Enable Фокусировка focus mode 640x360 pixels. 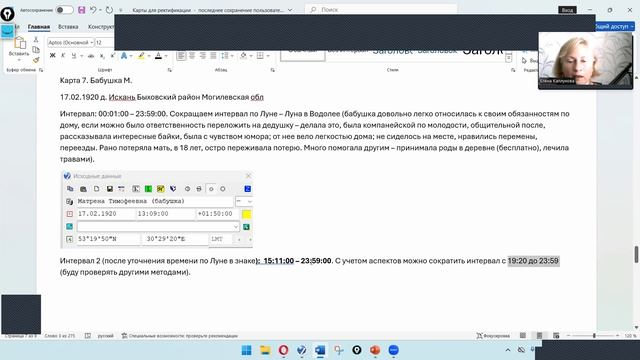493,336
